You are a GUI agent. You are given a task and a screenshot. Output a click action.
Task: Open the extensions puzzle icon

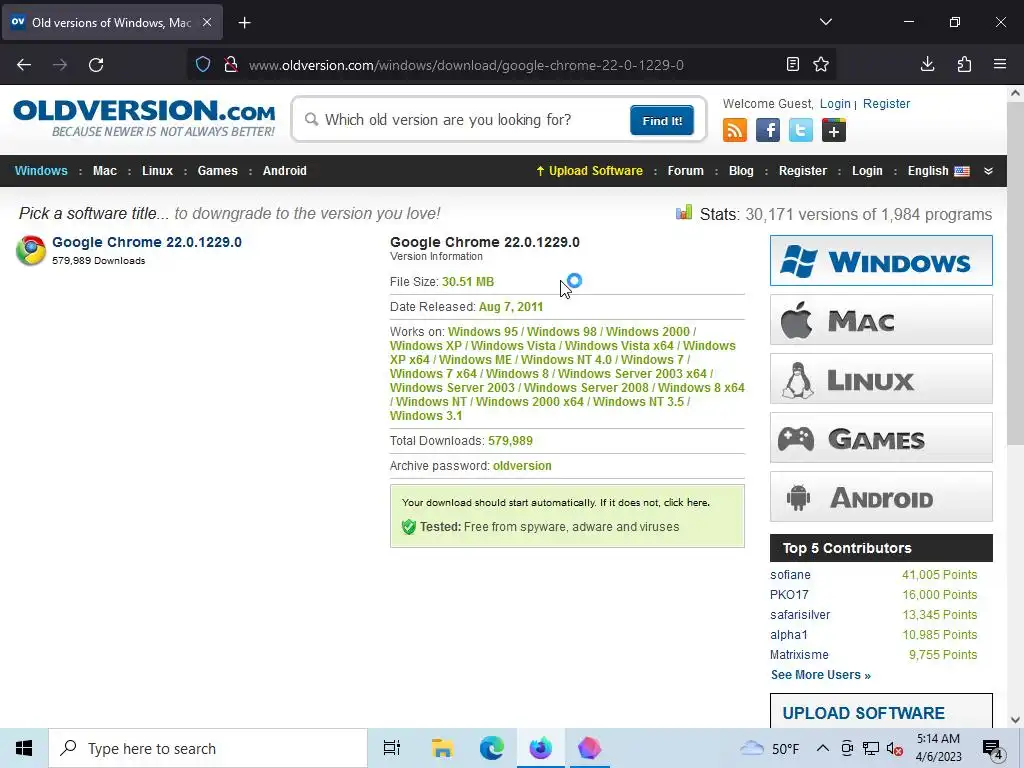(x=964, y=64)
